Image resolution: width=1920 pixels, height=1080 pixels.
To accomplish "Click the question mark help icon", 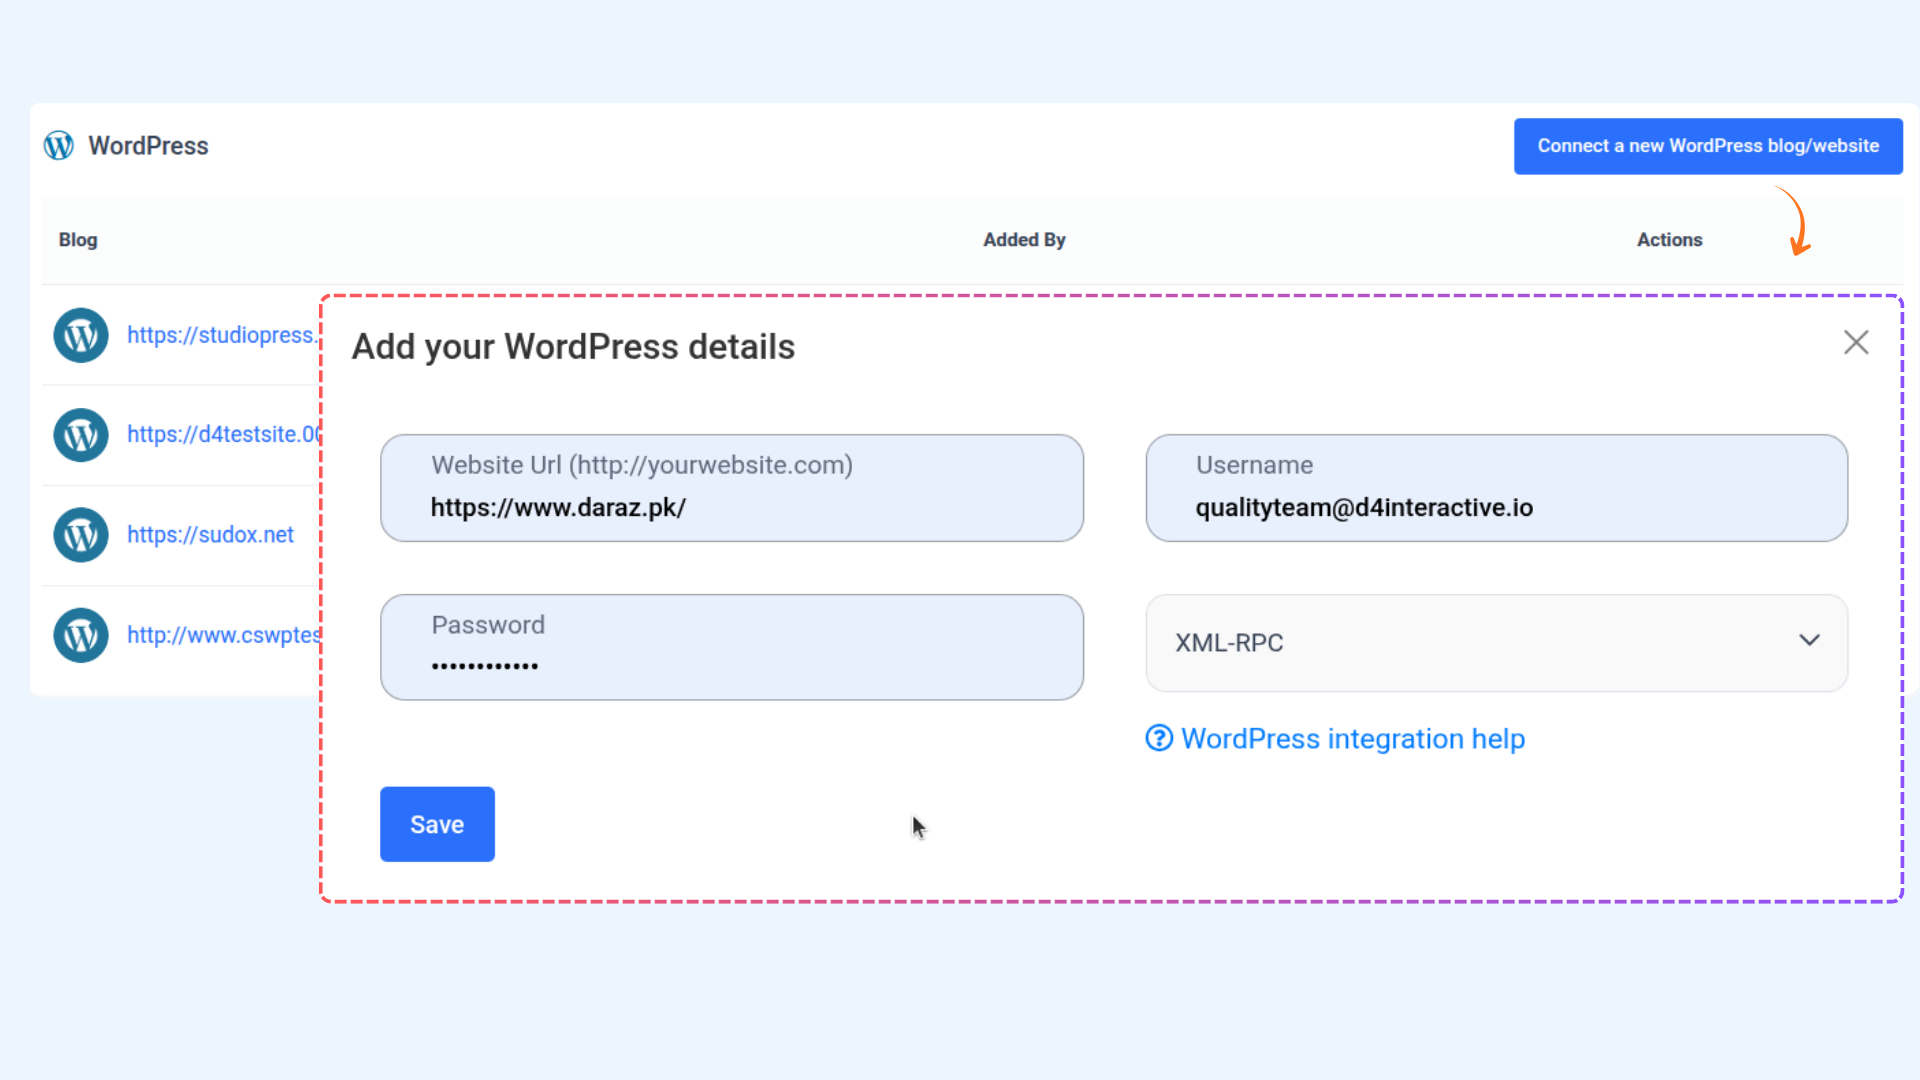I will [1159, 738].
